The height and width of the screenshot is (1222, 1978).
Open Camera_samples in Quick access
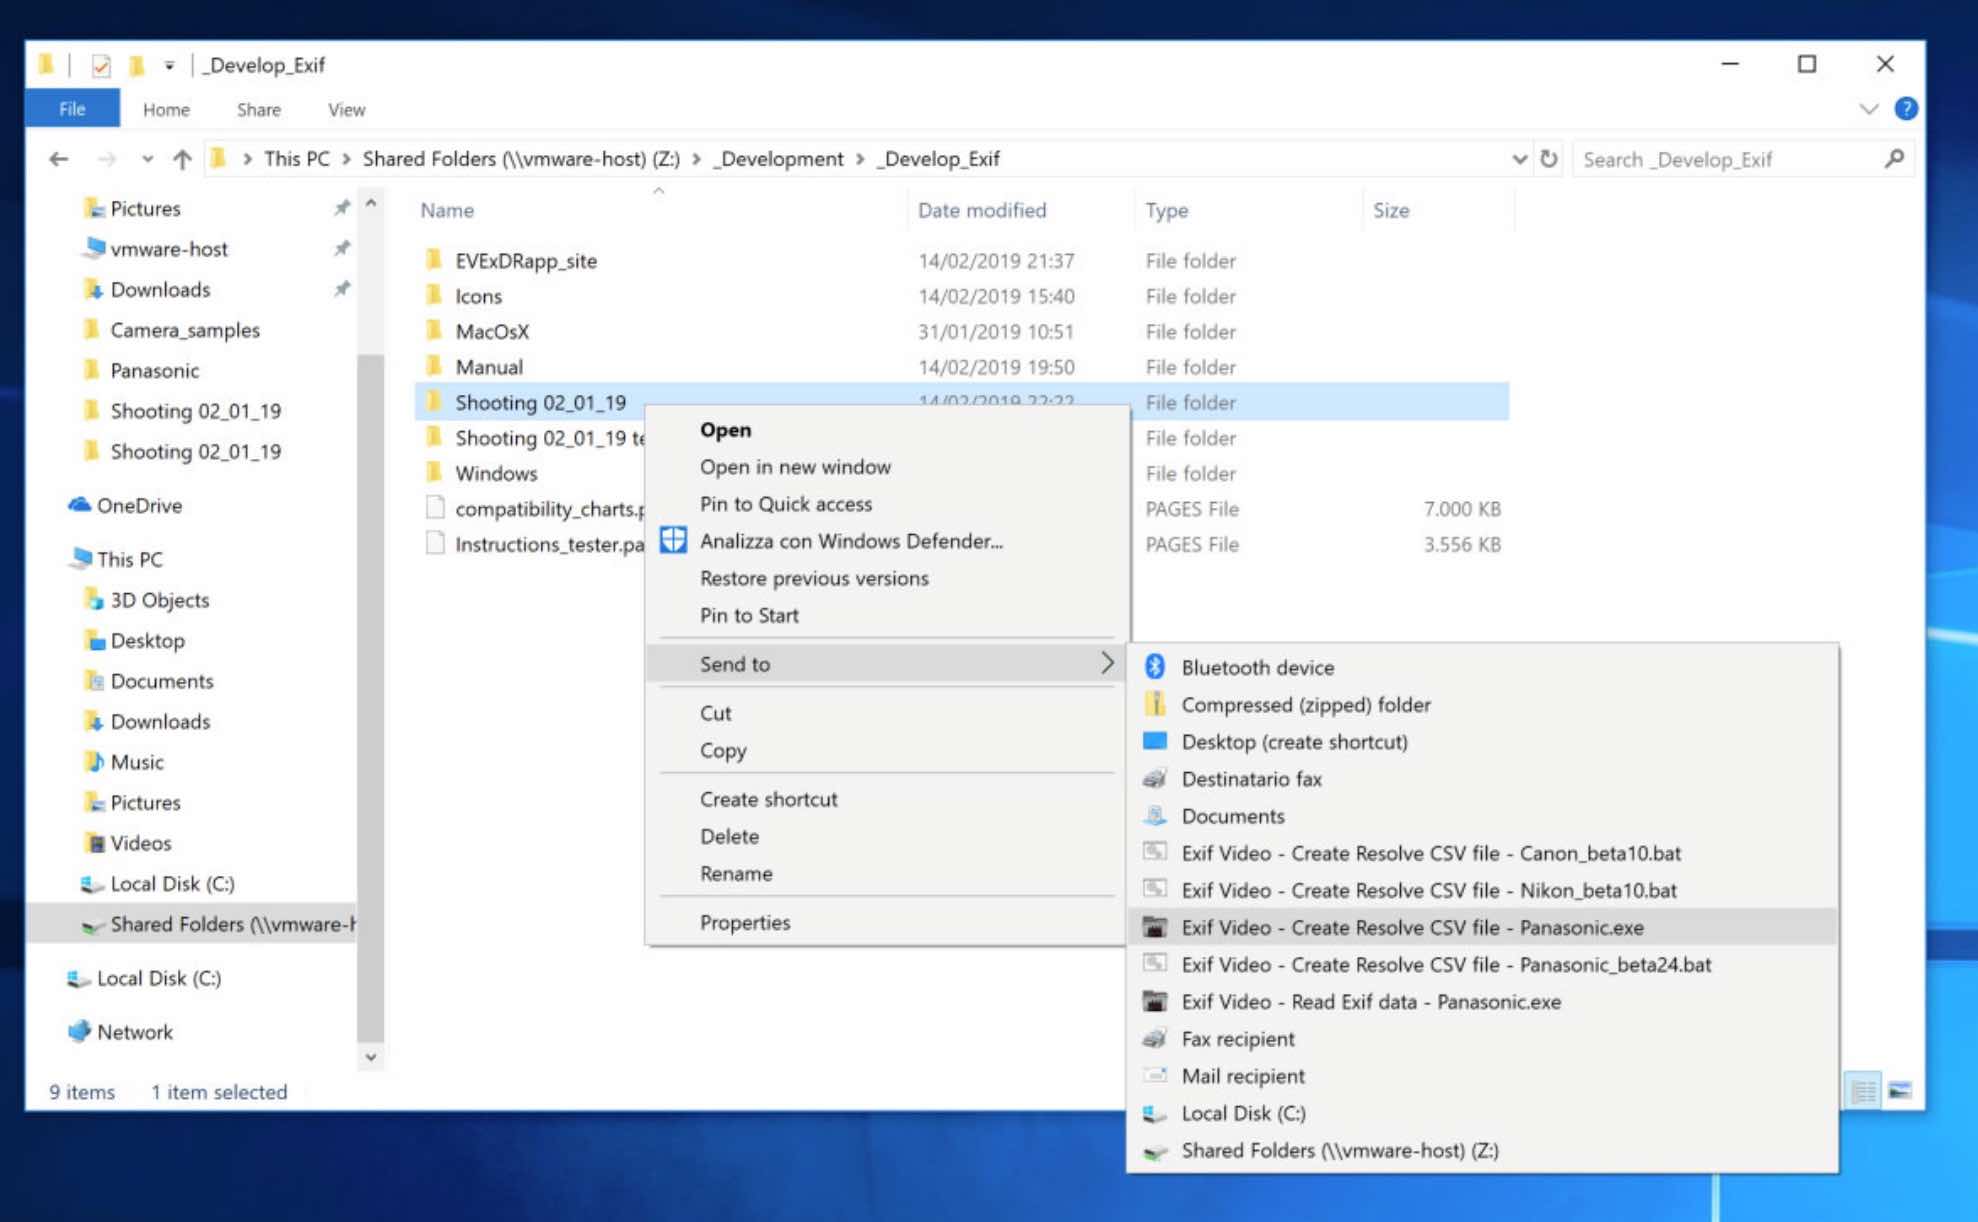(x=185, y=329)
